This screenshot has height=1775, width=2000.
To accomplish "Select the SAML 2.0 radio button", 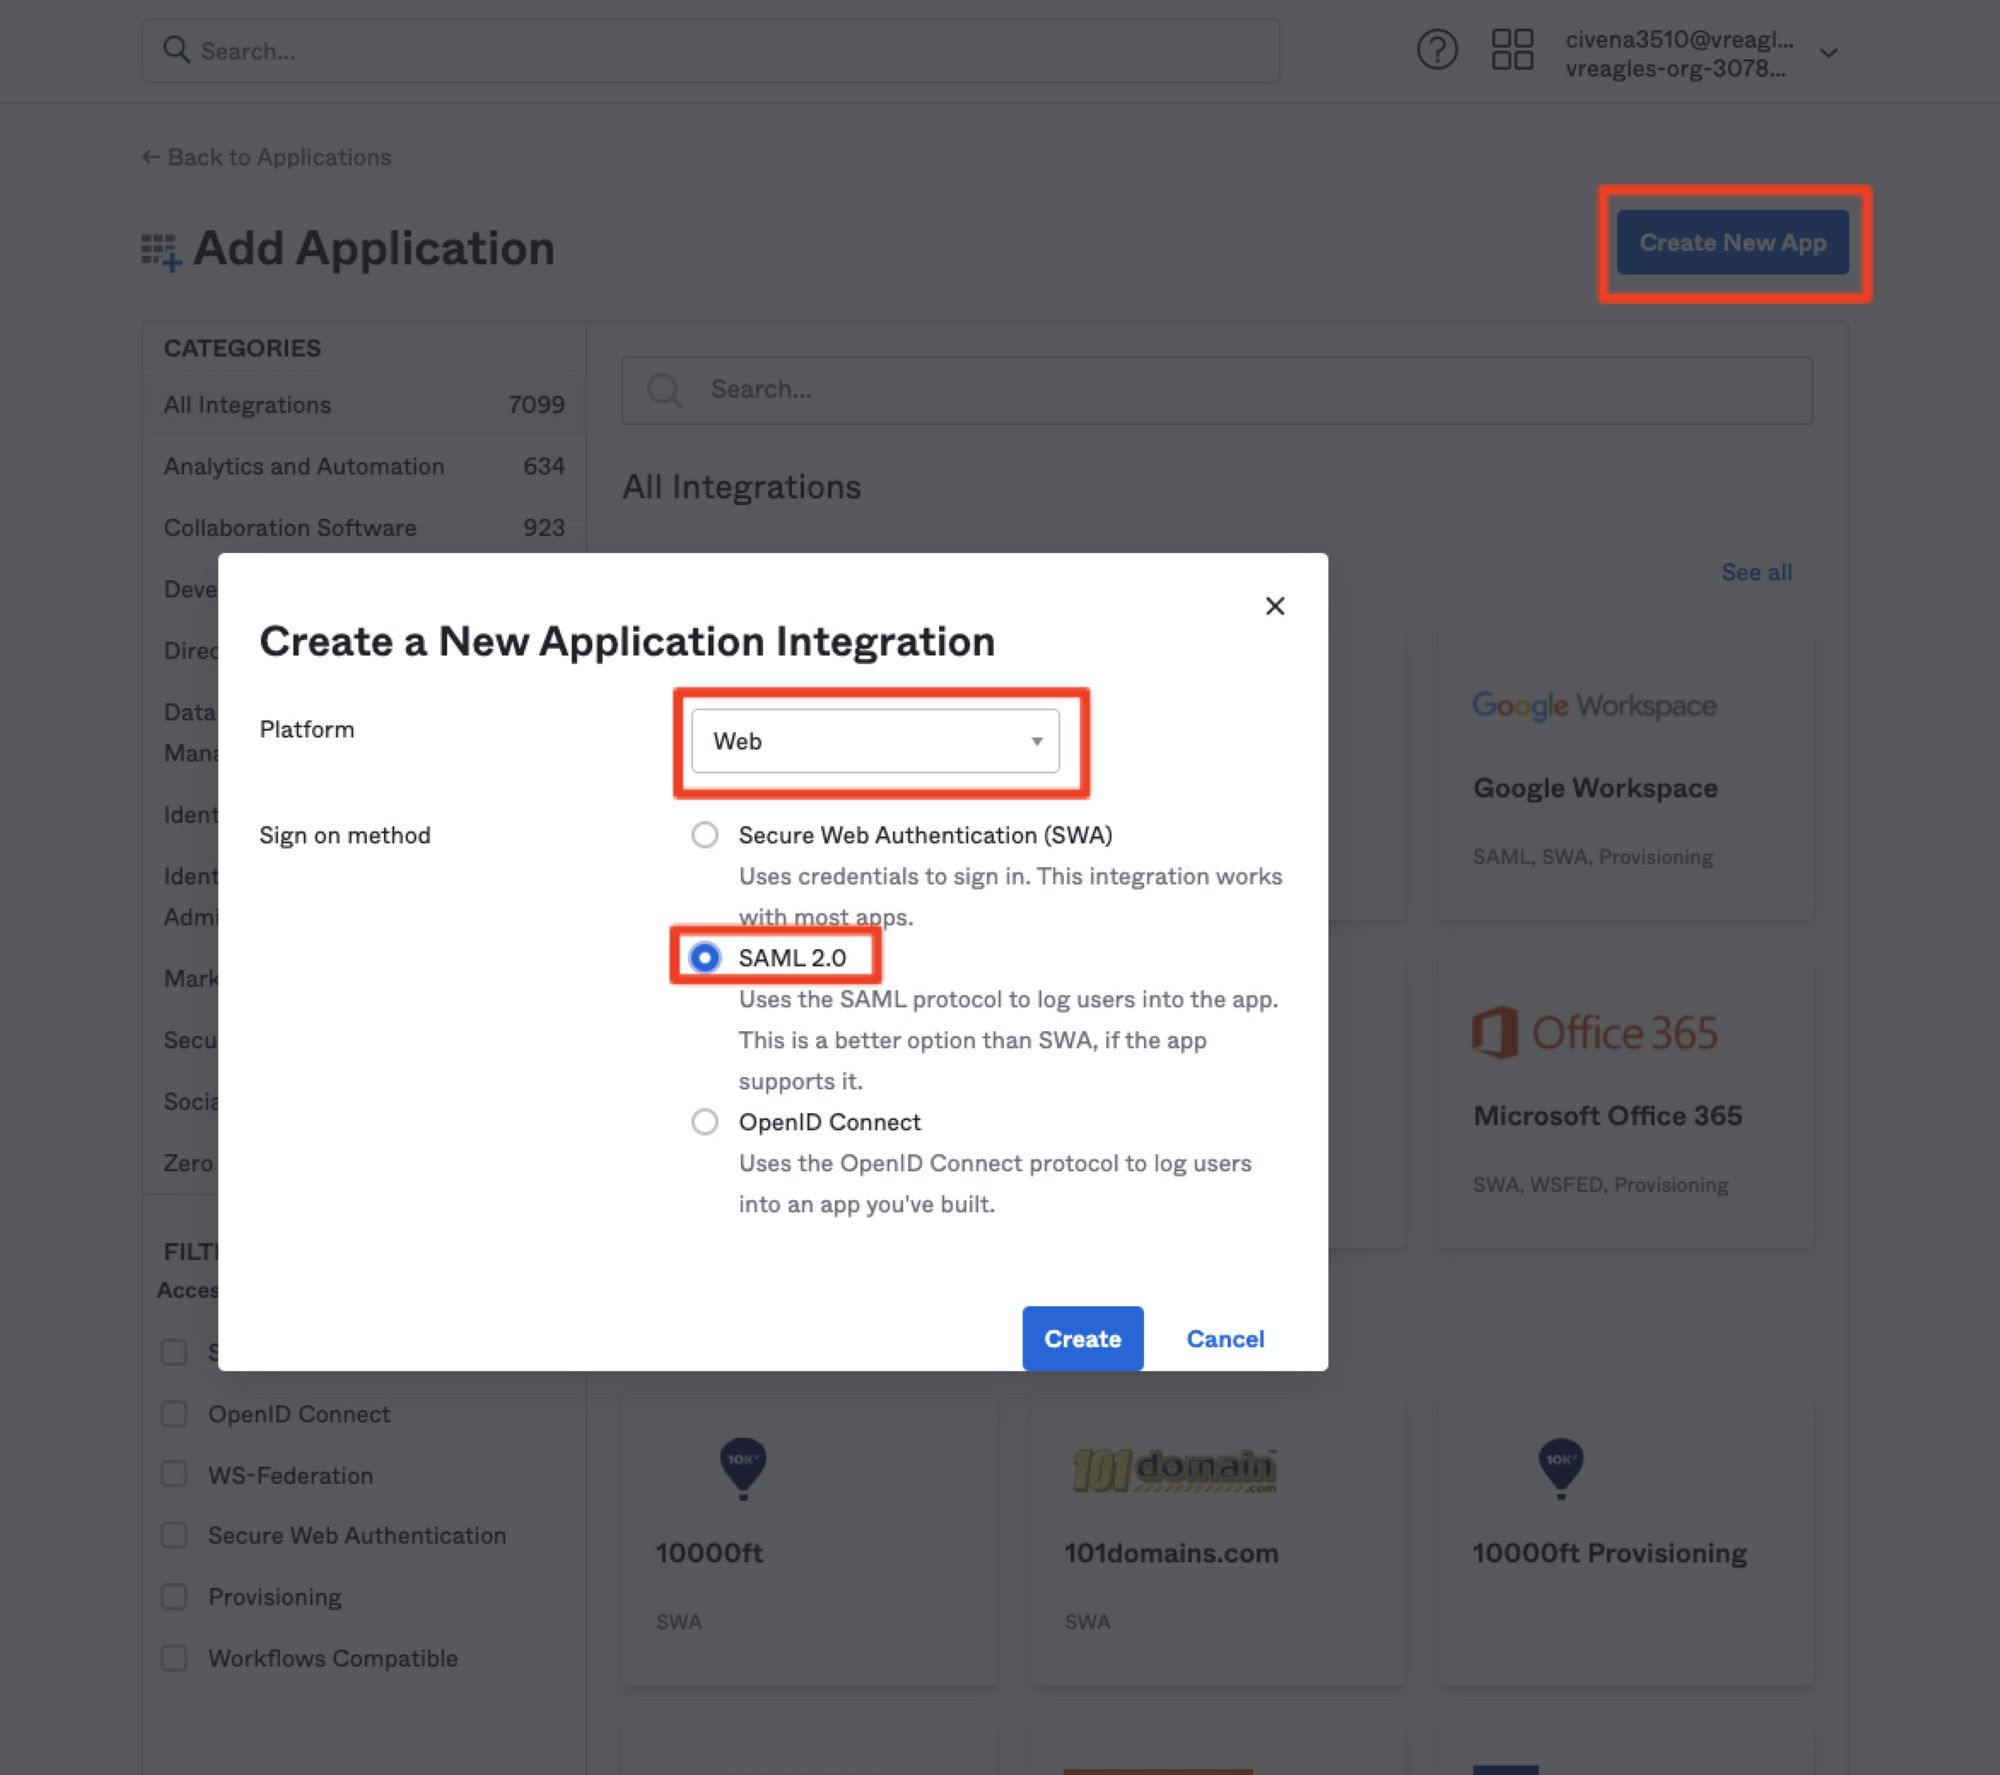I will tap(705, 958).
